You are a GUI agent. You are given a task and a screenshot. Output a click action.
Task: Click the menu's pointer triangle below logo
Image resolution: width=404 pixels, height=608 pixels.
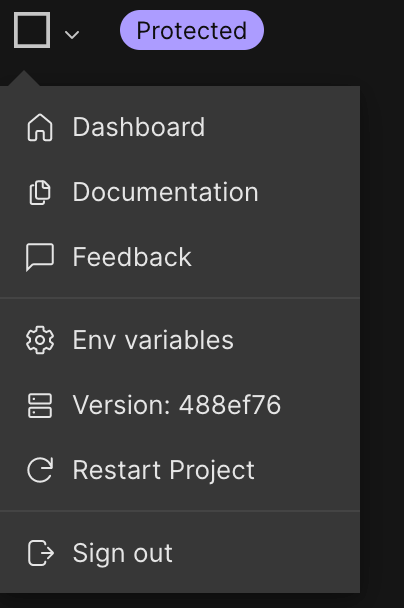[24, 78]
